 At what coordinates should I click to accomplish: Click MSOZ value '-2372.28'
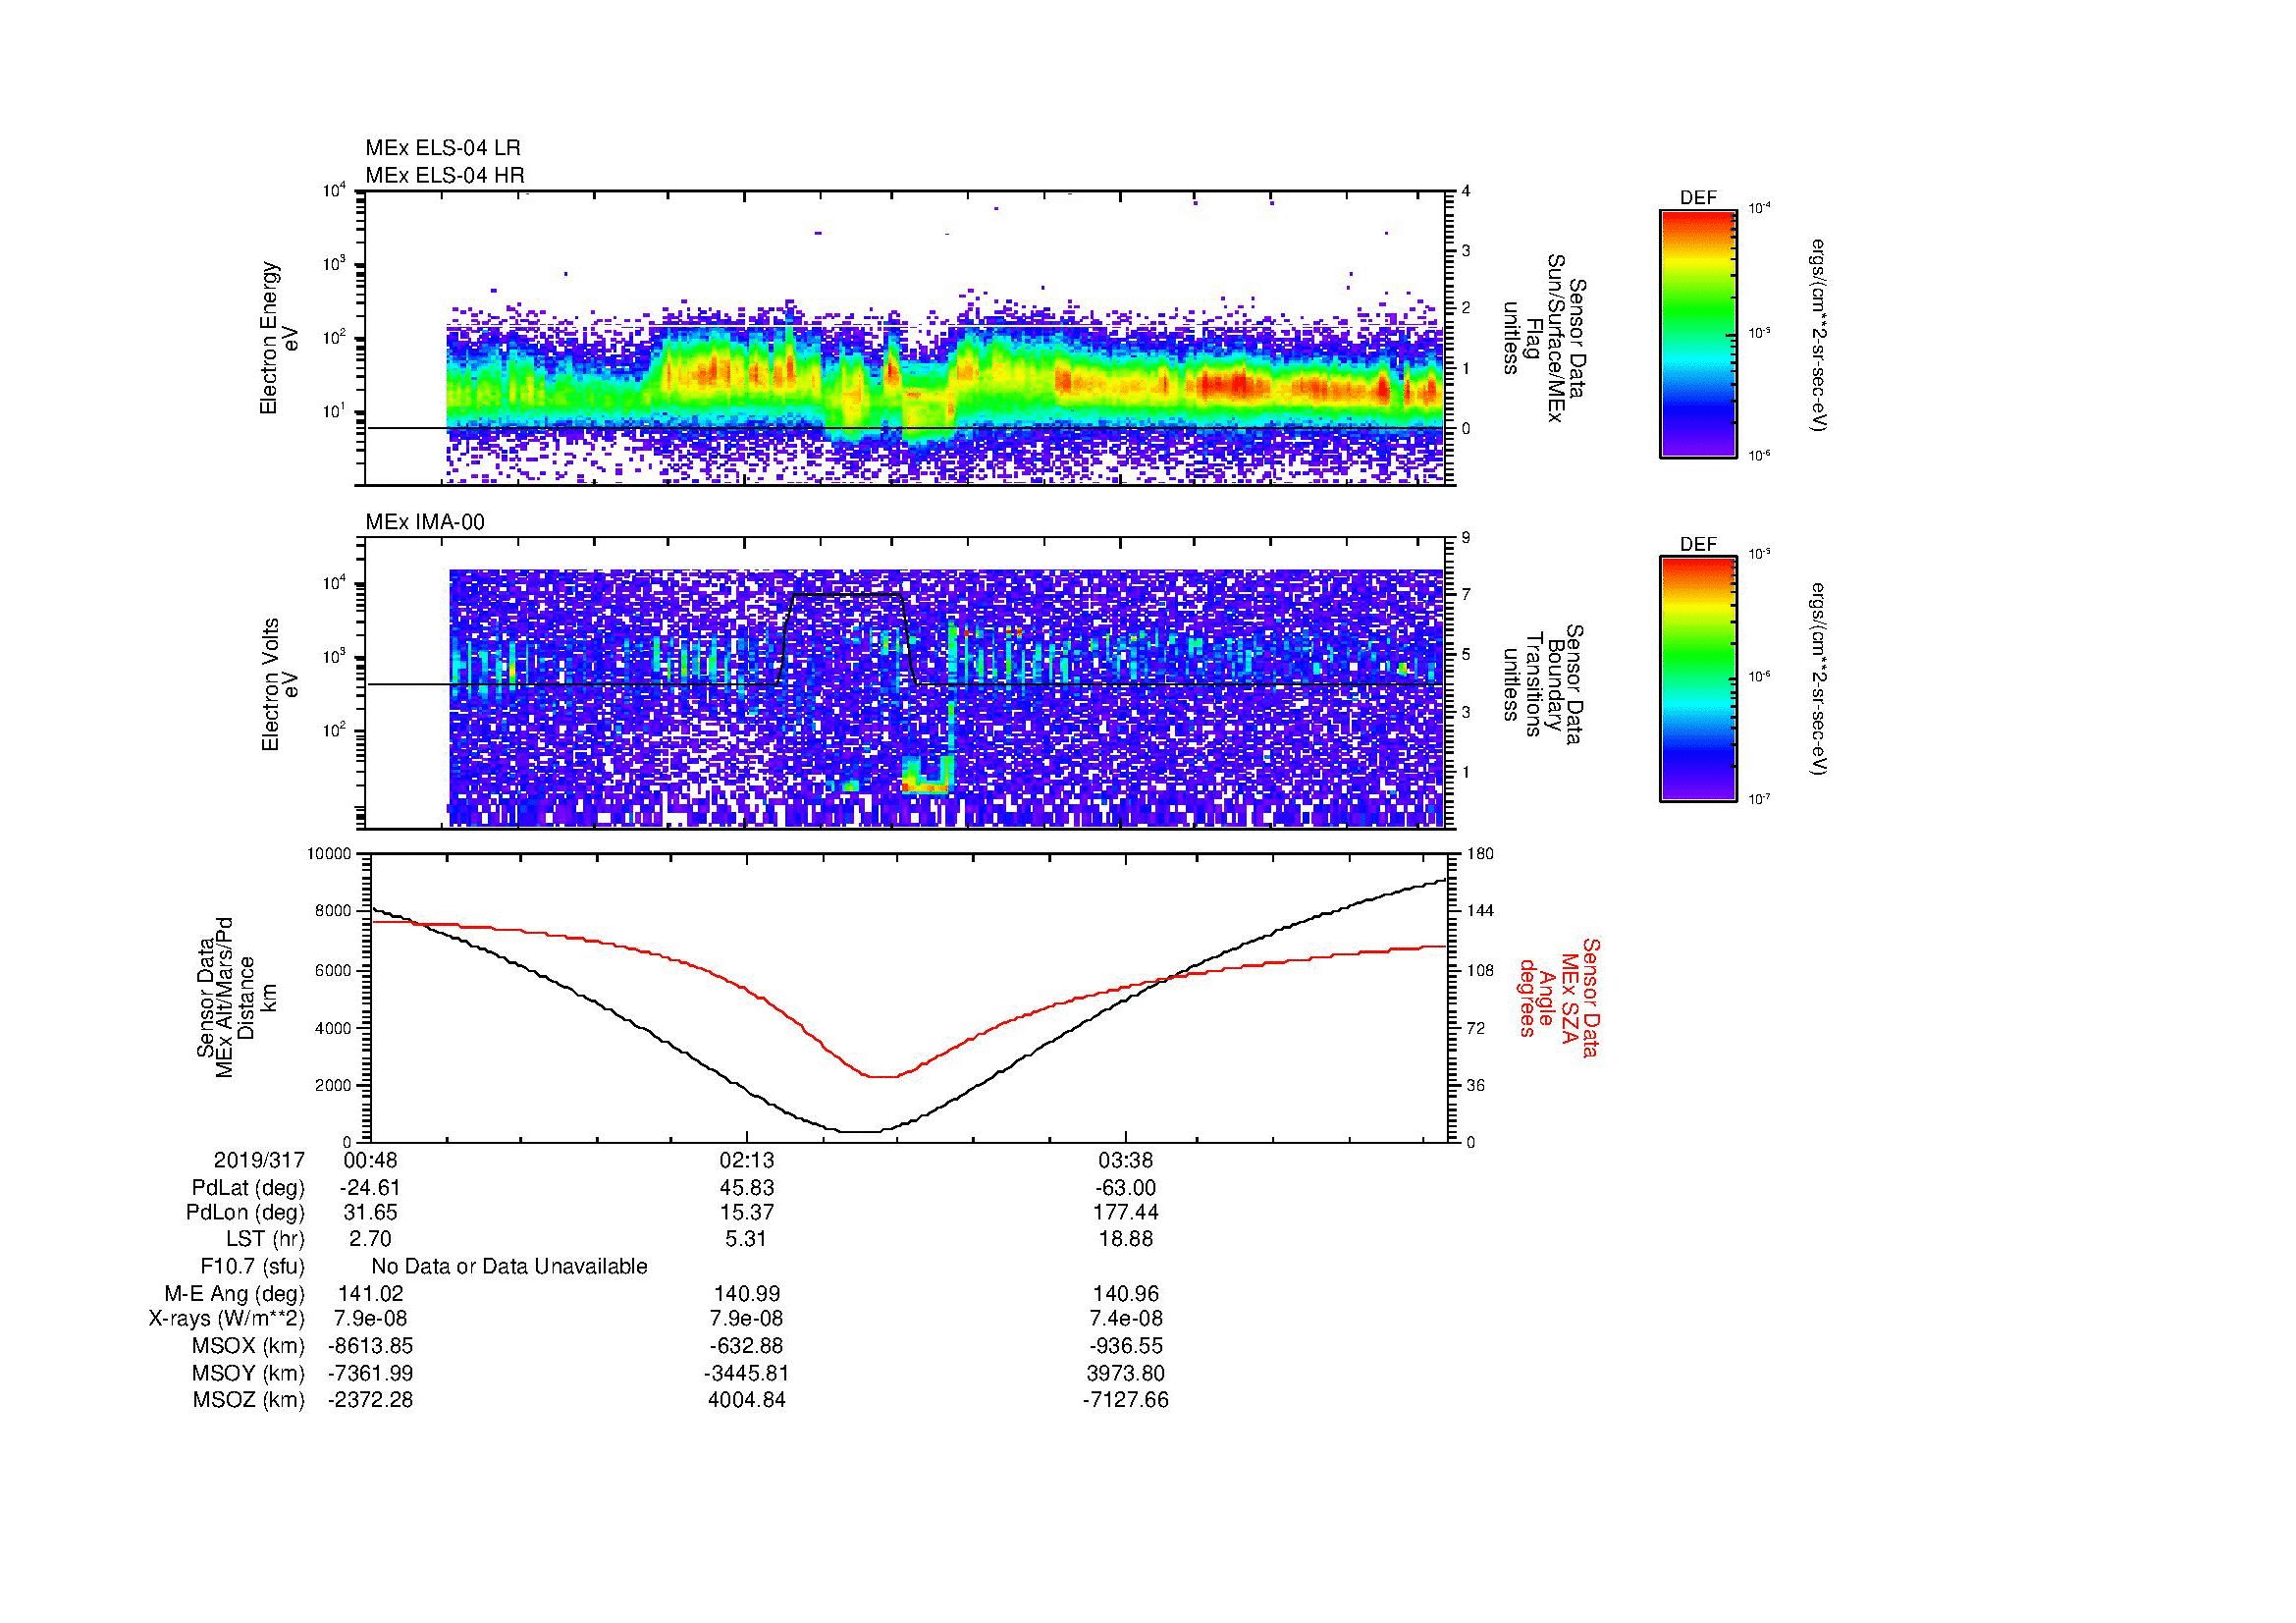[x=370, y=1400]
